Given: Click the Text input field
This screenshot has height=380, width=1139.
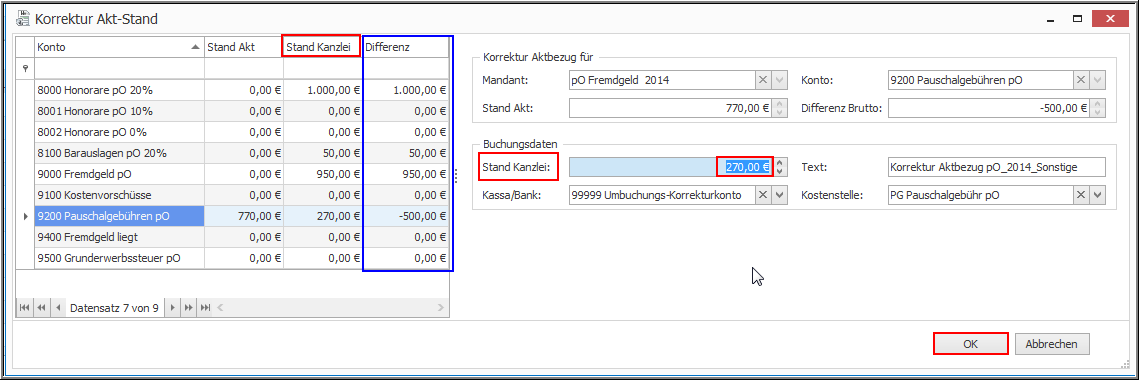Looking at the screenshot, I should (x=996, y=167).
